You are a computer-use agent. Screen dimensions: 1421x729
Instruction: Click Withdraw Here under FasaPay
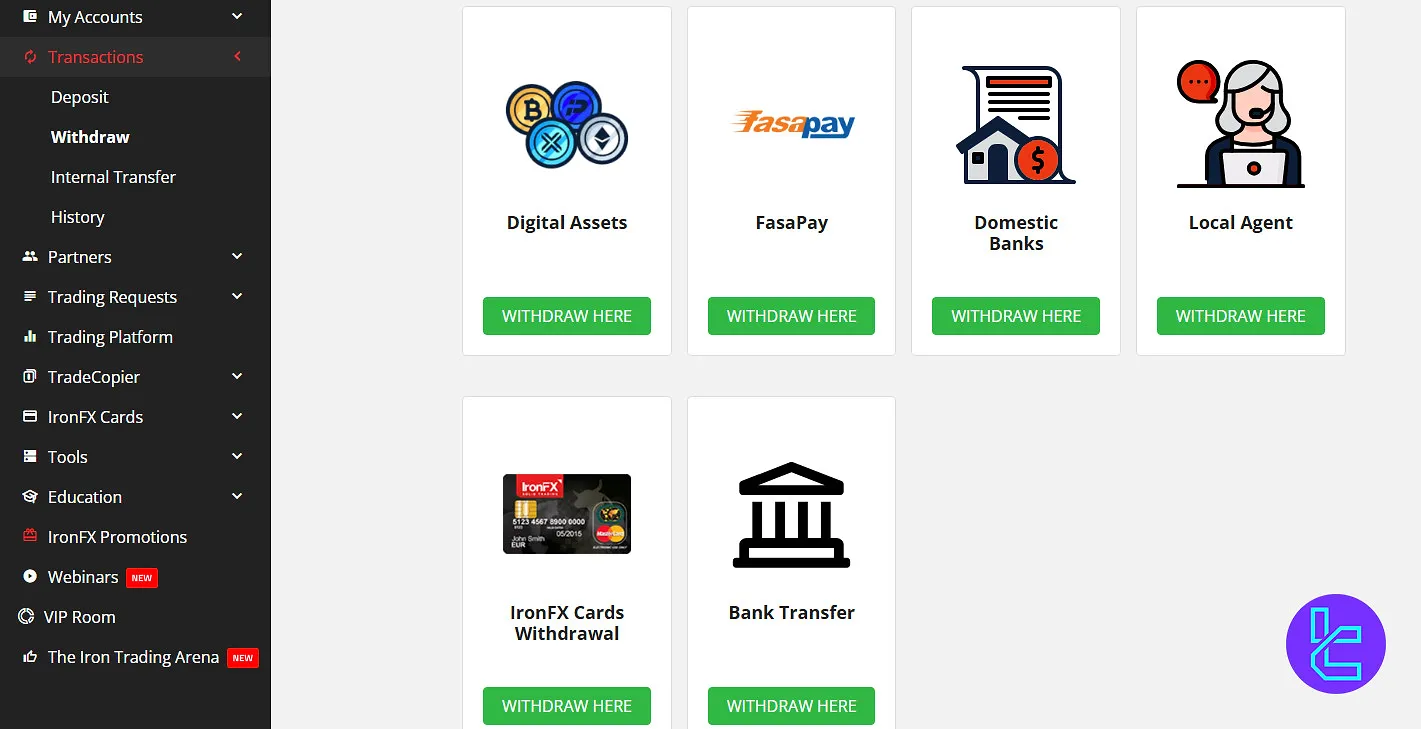792,316
